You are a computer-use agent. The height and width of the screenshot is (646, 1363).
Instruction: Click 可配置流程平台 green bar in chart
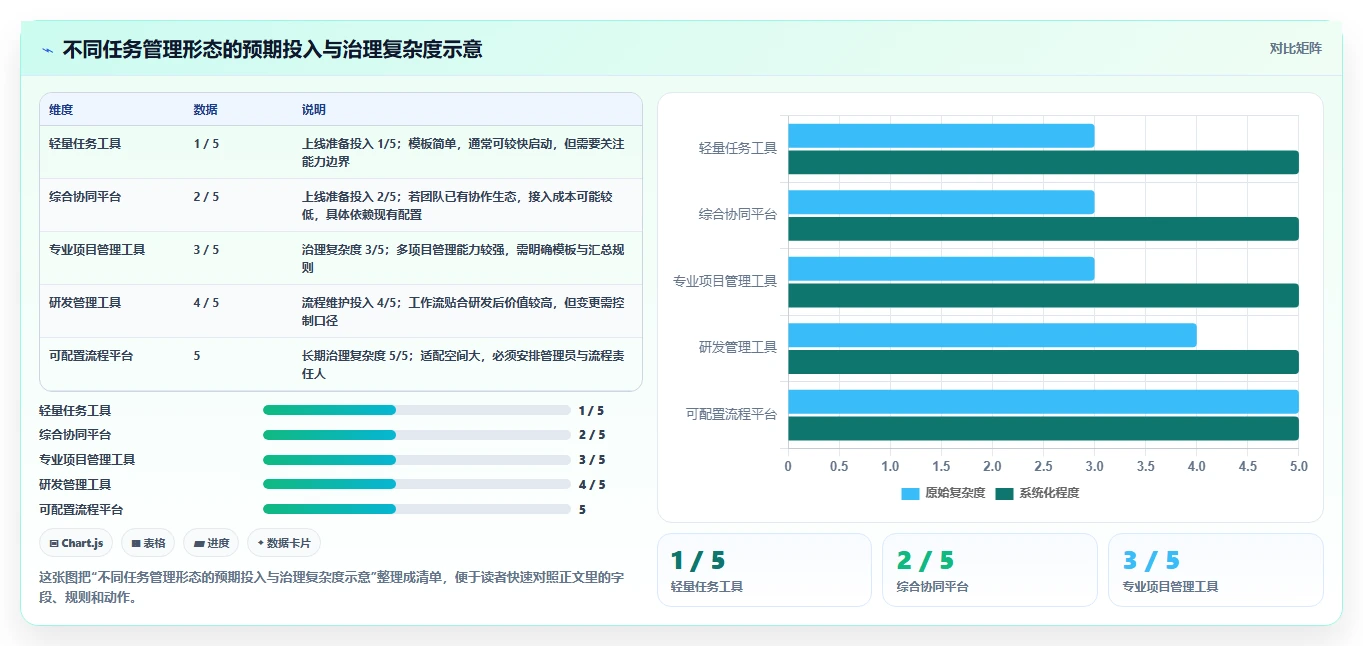click(x=1043, y=429)
